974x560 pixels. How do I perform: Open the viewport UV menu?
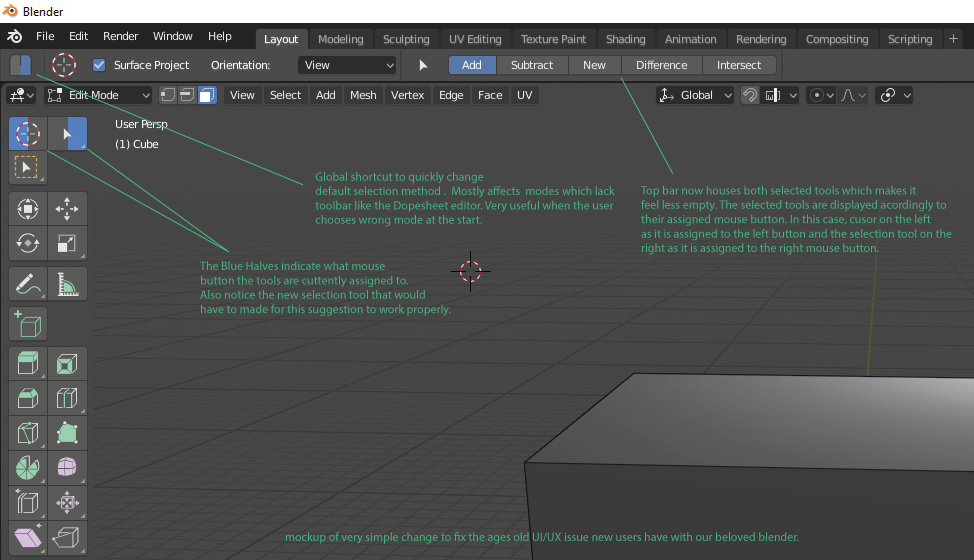tap(525, 95)
